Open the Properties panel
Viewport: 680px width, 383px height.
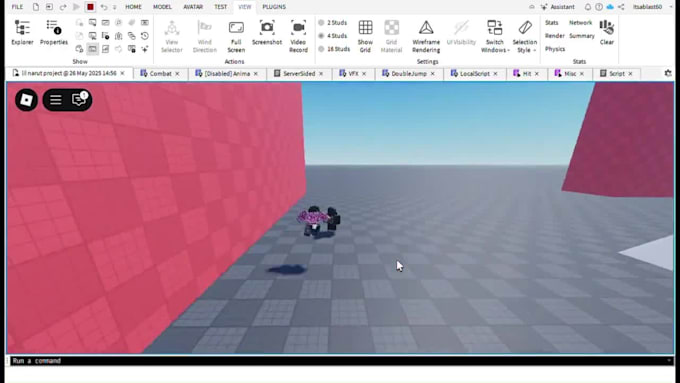pyautogui.click(x=54, y=33)
